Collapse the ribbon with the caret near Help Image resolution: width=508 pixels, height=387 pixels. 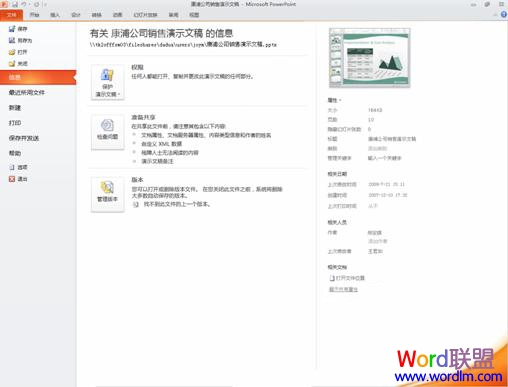[495, 15]
